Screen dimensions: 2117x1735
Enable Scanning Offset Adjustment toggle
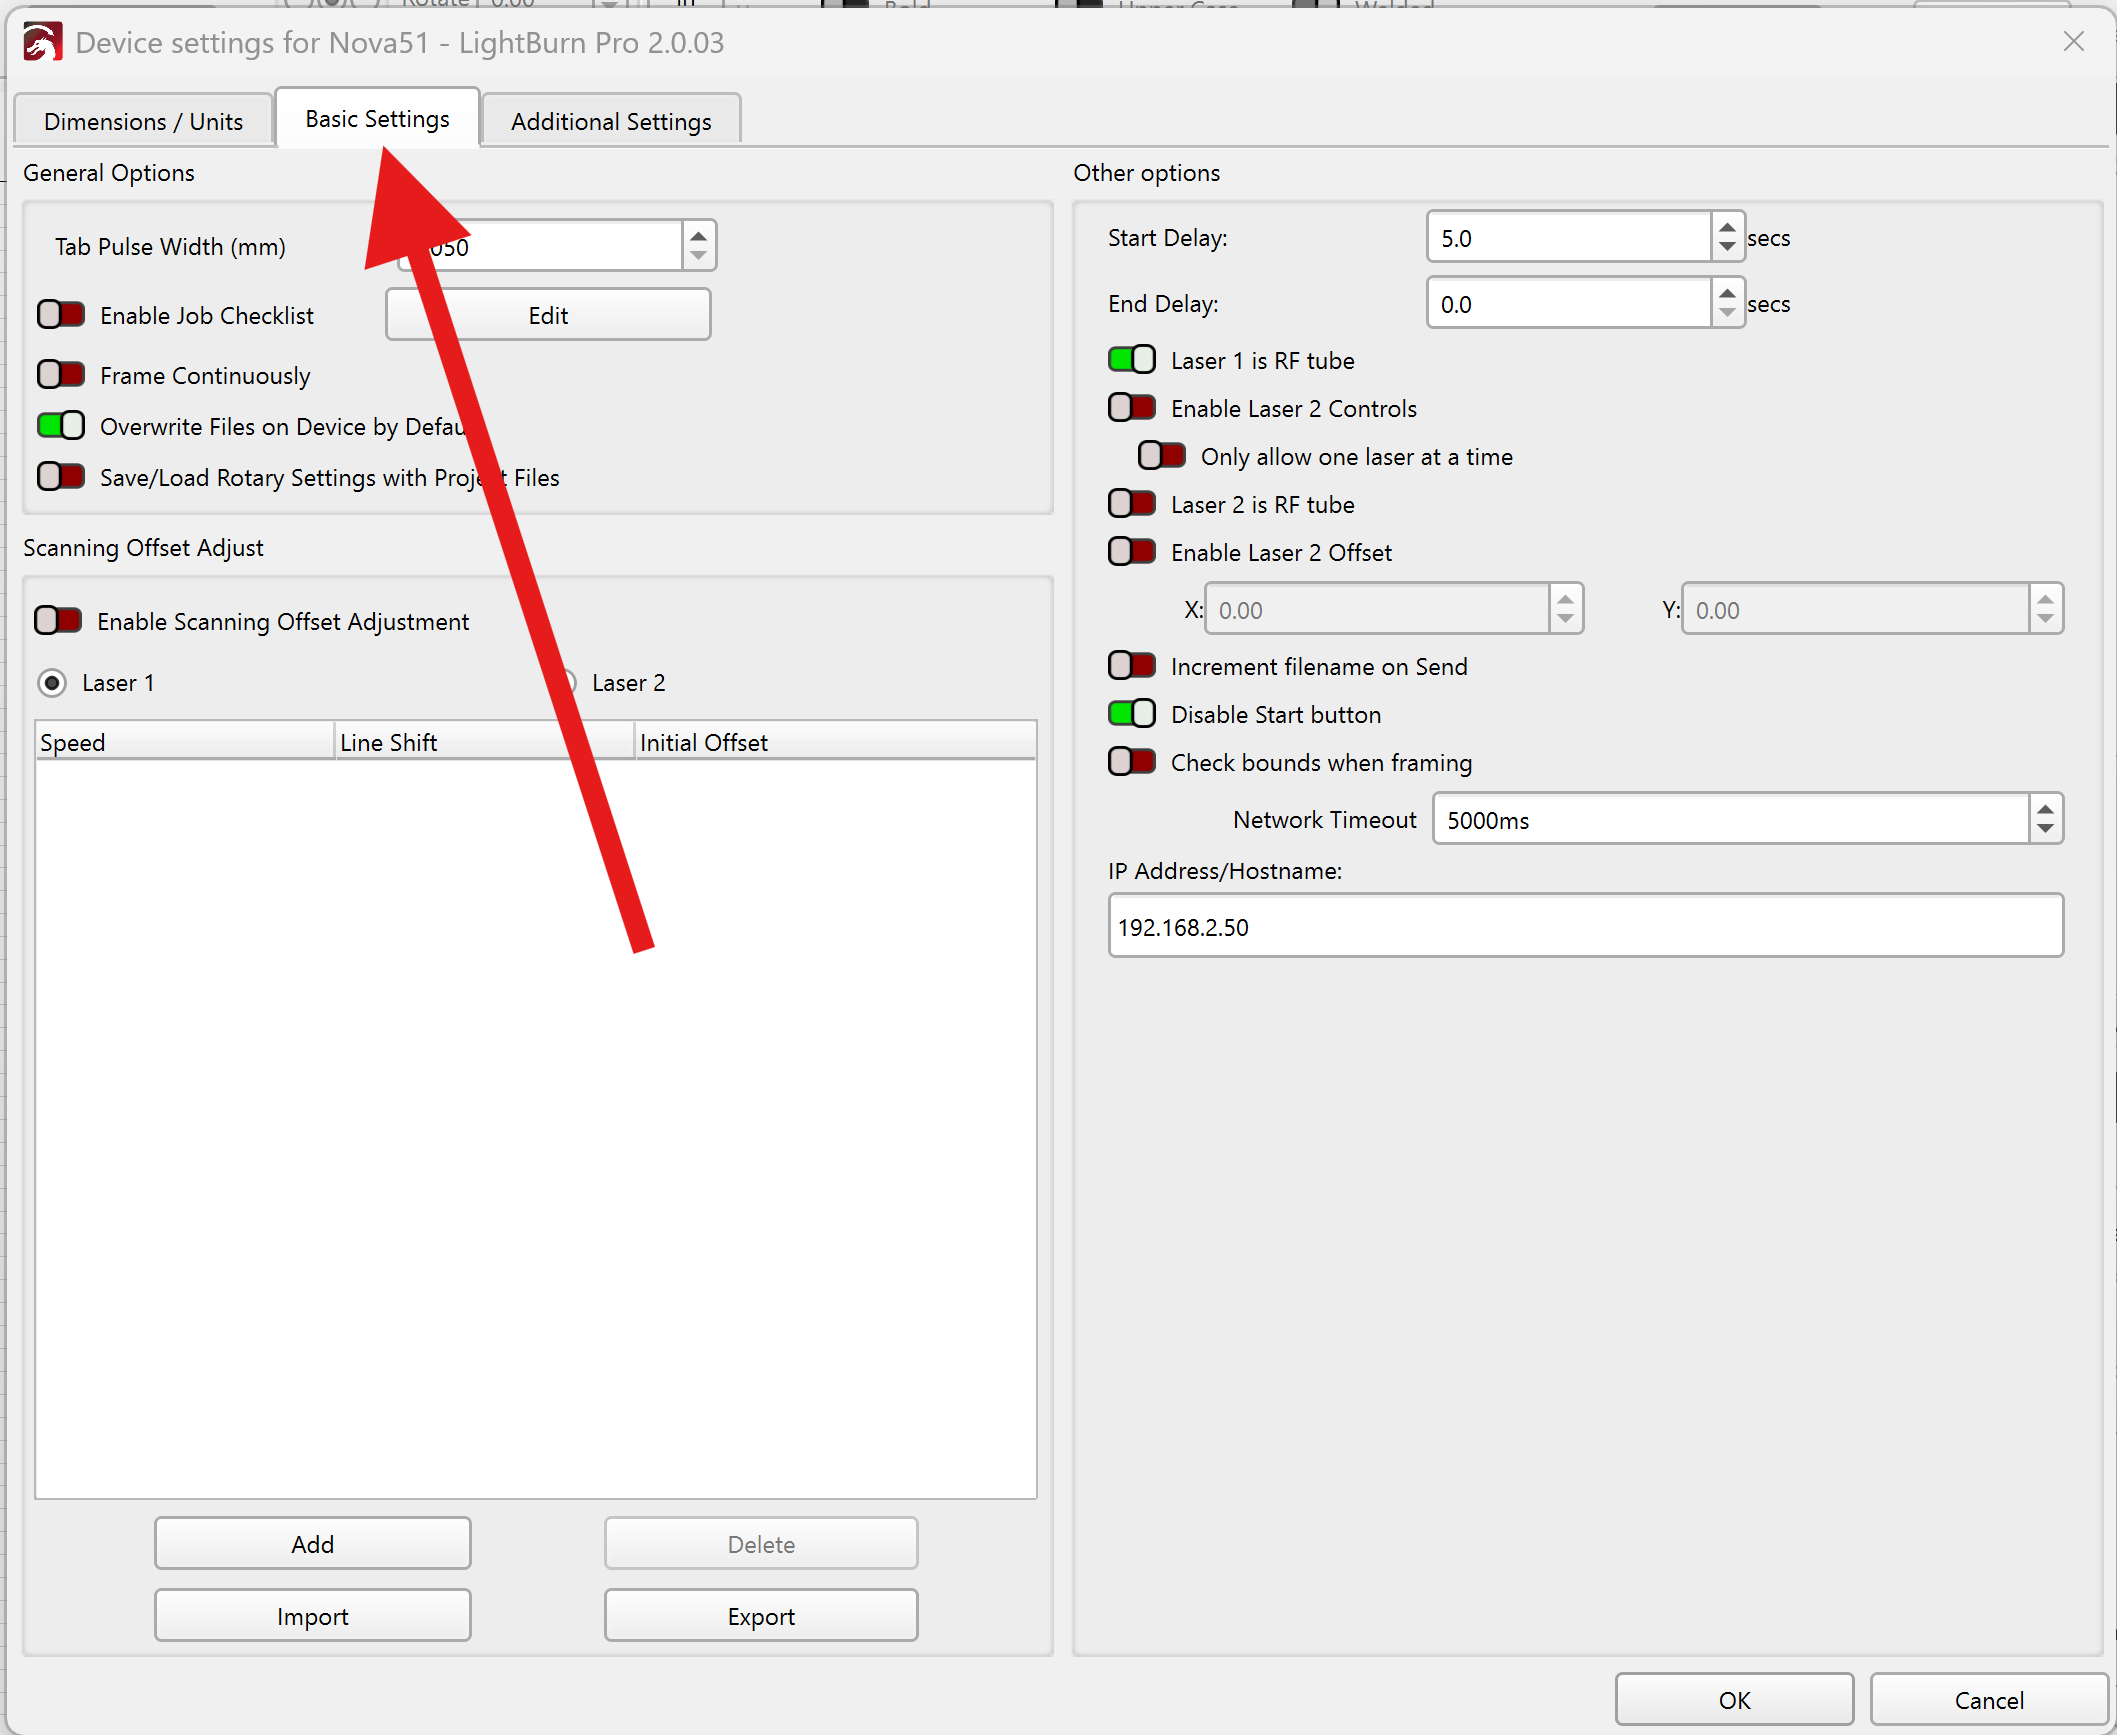pyautogui.click(x=58, y=621)
